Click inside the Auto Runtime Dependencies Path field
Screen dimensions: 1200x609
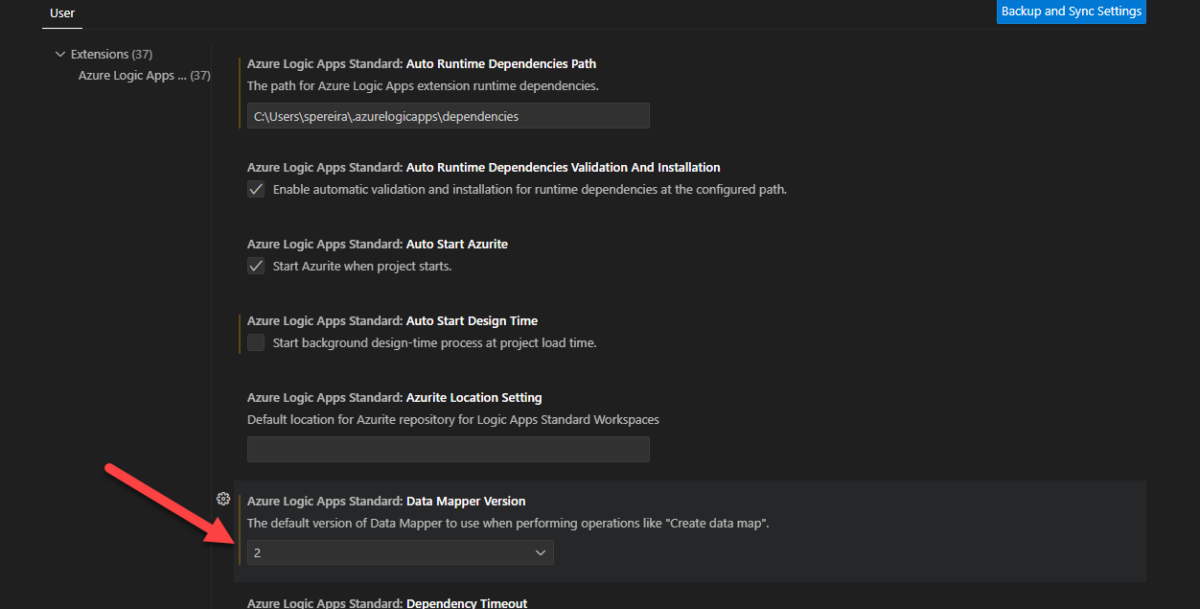click(x=447, y=115)
